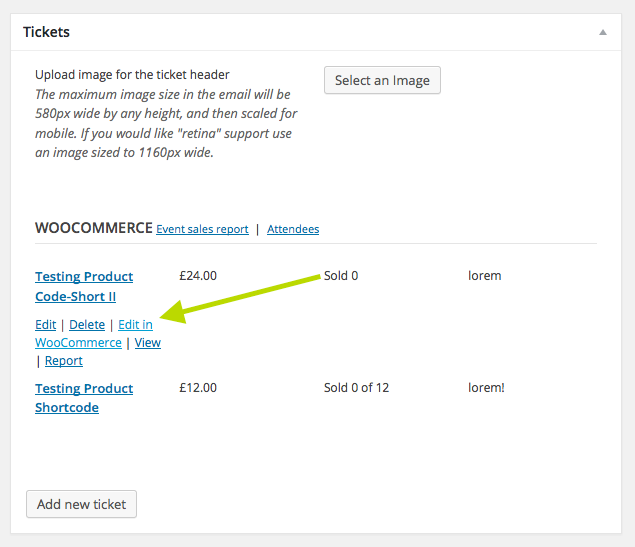Open the Attendees link
635x547 pixels.
click(293, 229)
